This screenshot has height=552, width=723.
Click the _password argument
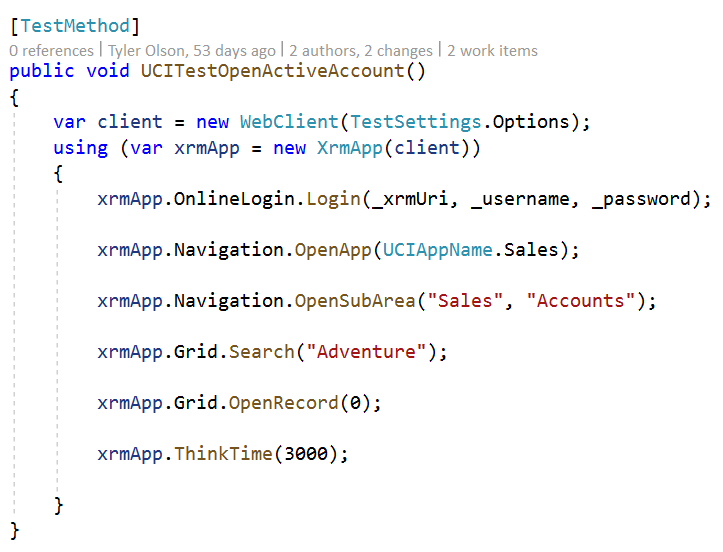[641, 199]
